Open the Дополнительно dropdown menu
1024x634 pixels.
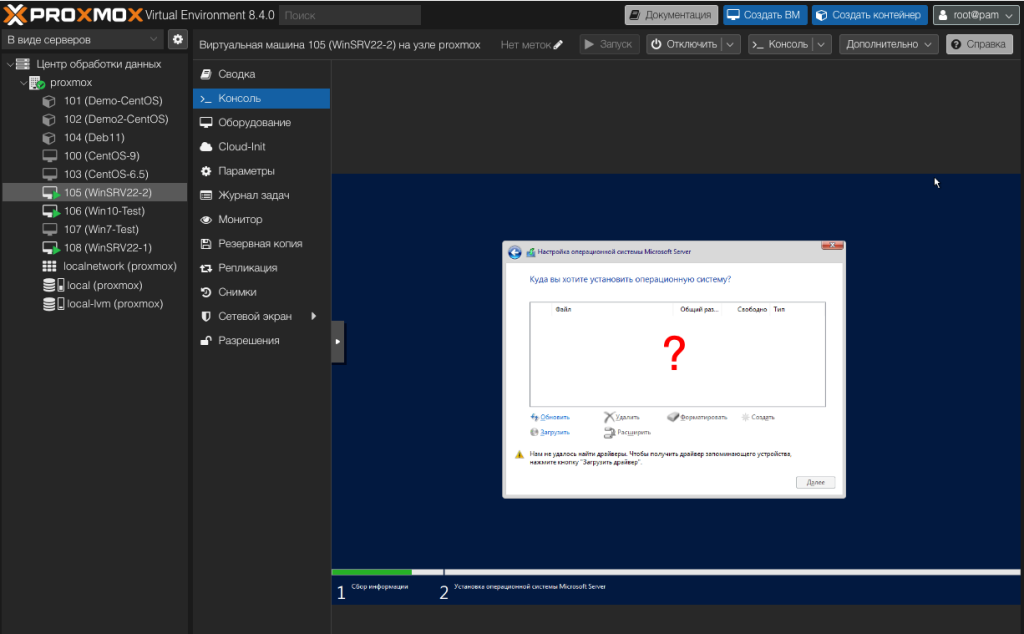(x=889, y=45)
